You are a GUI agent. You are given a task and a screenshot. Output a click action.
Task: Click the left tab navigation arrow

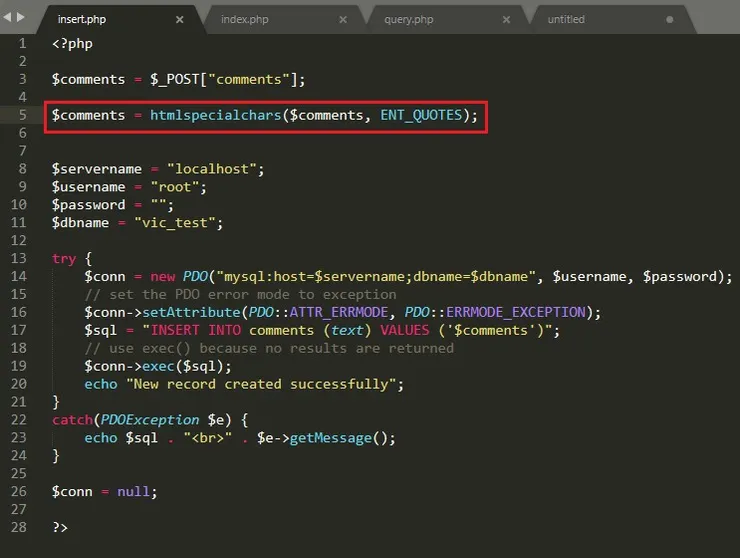click(7, 17)
